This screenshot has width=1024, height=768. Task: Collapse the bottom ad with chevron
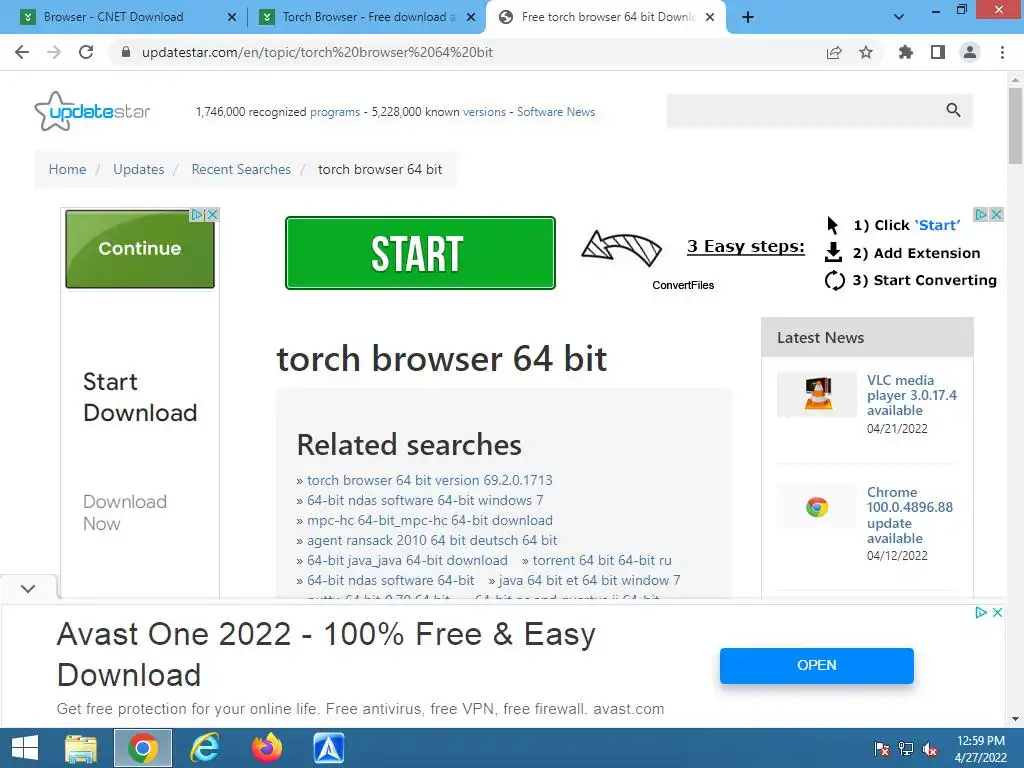pos(28,588)
